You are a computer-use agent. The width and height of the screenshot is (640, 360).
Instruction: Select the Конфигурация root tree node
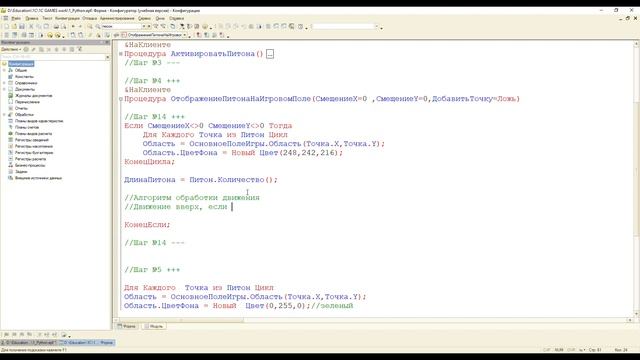click(x=21, y=64)
